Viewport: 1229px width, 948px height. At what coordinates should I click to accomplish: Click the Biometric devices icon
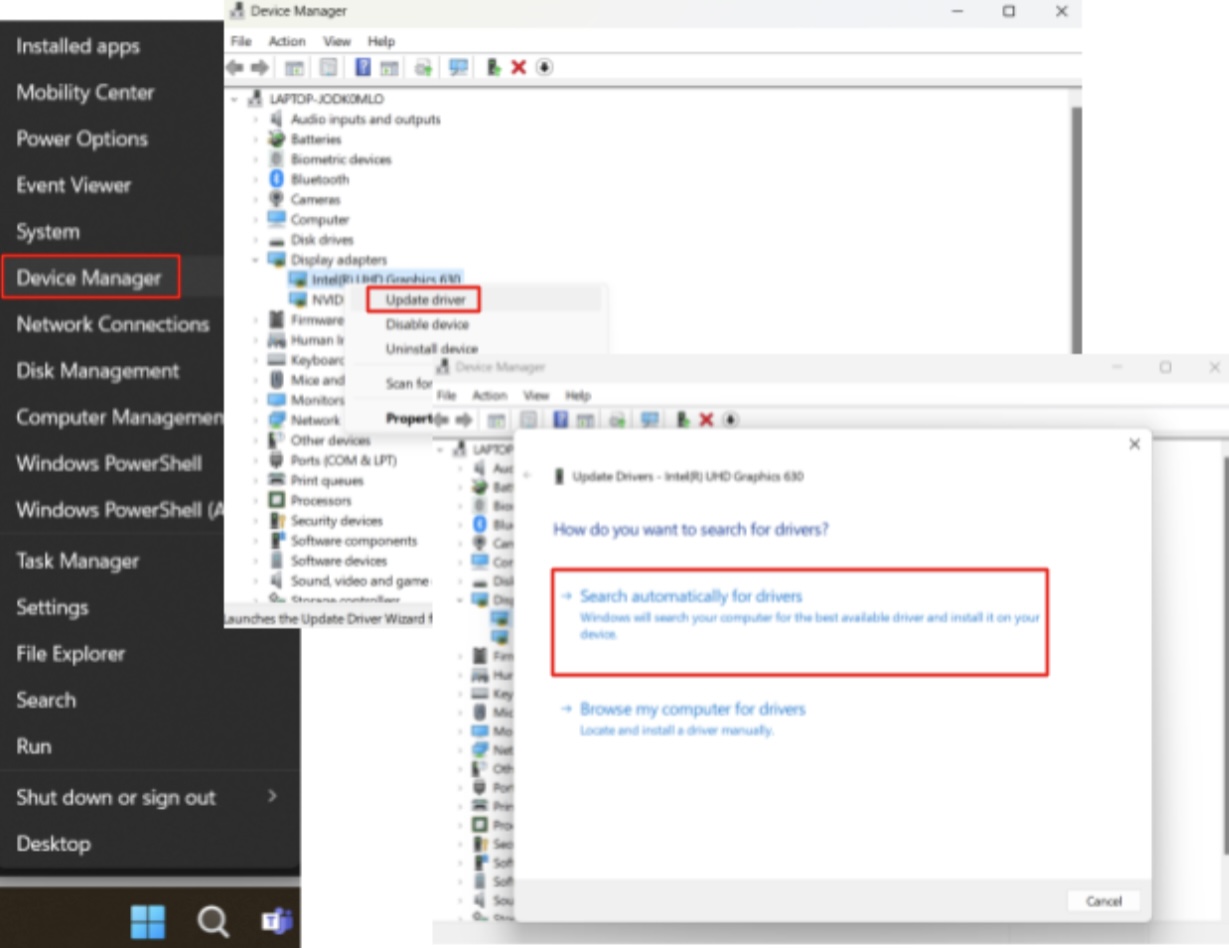coord(277,159)
